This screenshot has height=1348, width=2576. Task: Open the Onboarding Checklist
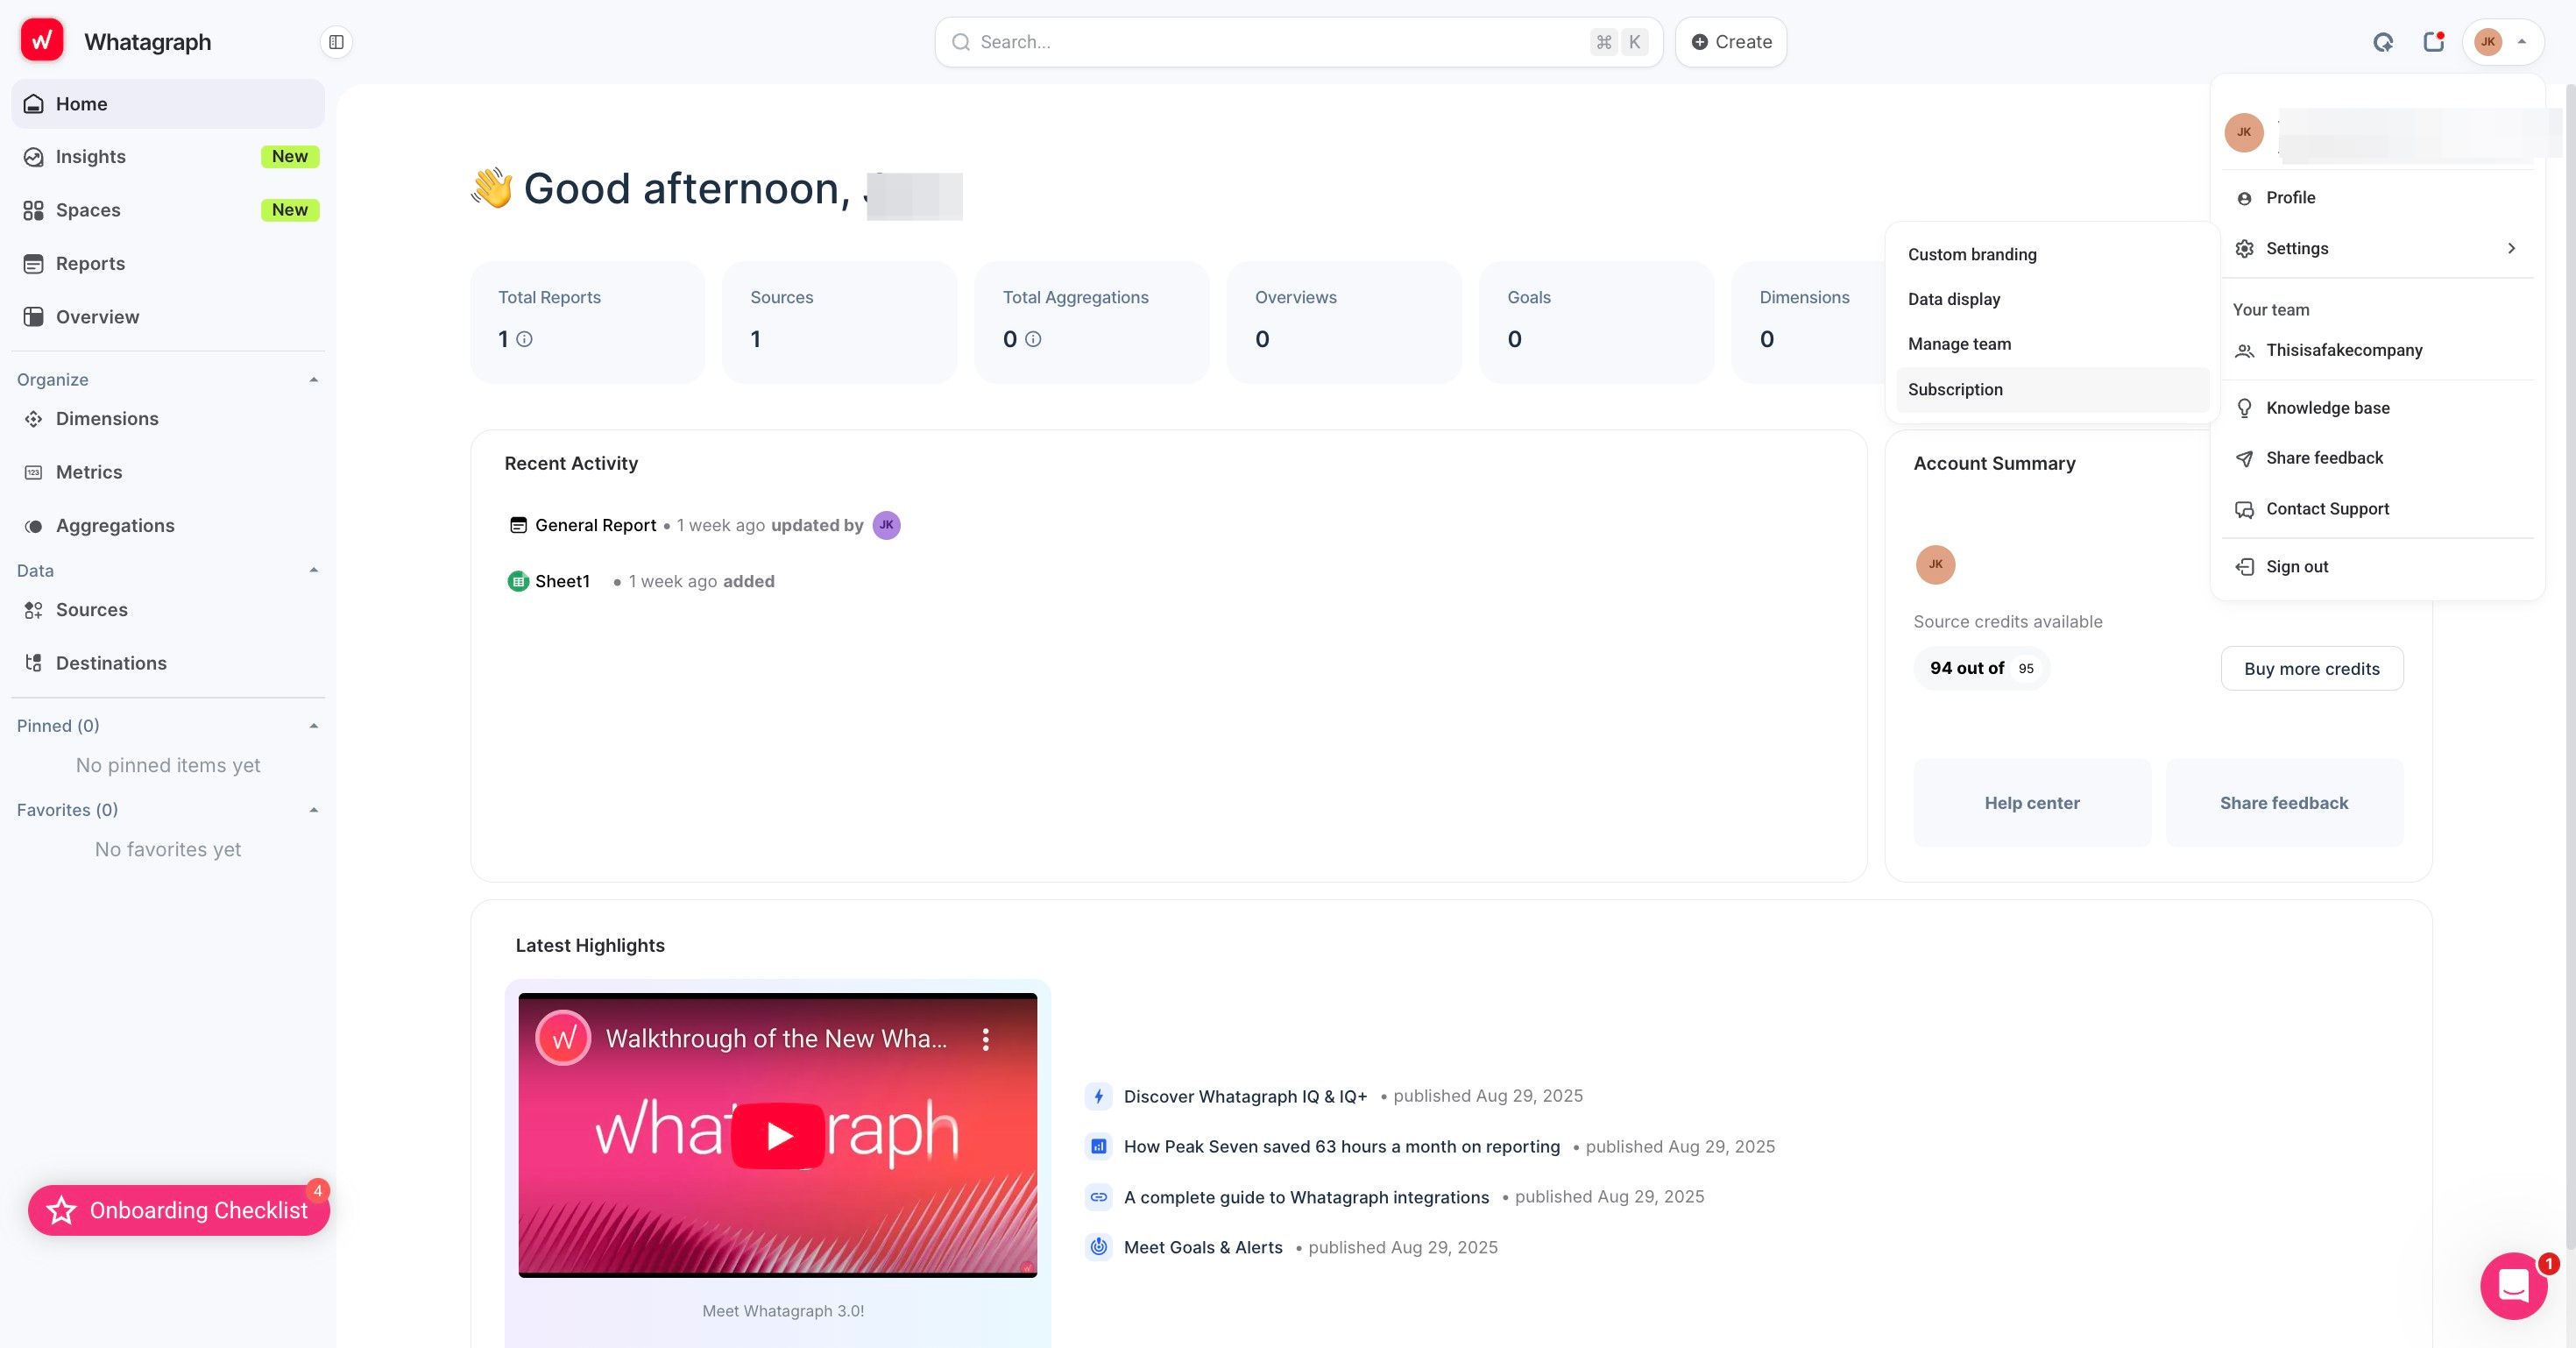pos(179,1210)
